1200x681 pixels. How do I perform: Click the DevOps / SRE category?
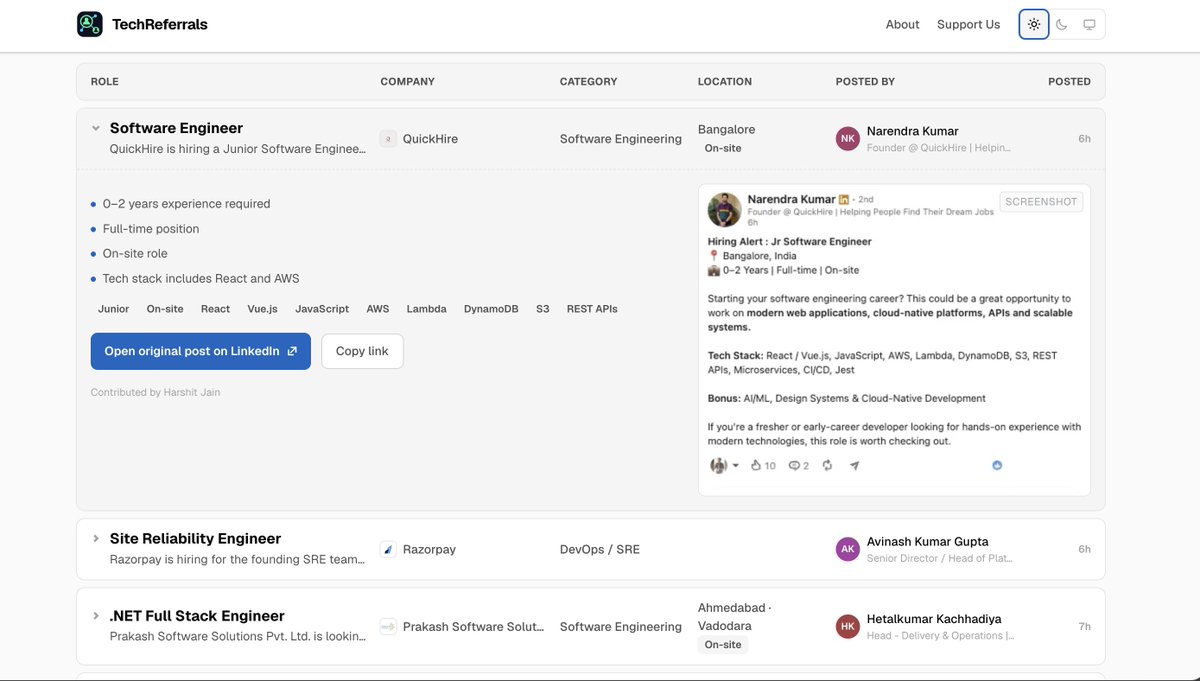click(x=600, y=549)
